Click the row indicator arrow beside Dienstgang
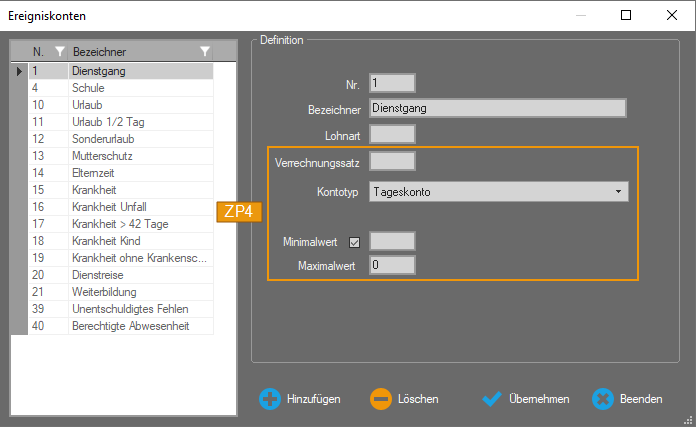This screenshot has height=427, width=696. coord(19,71)
